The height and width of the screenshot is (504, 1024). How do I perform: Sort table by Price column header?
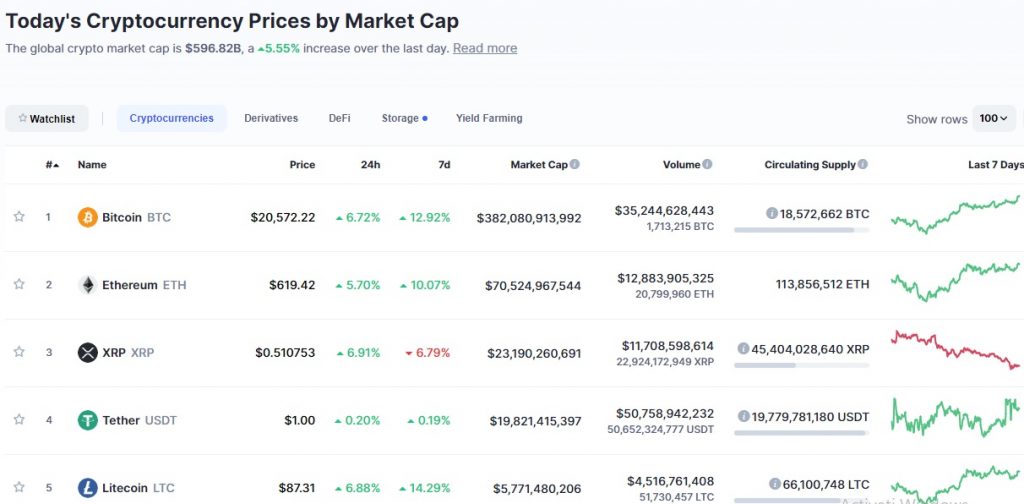302,164
